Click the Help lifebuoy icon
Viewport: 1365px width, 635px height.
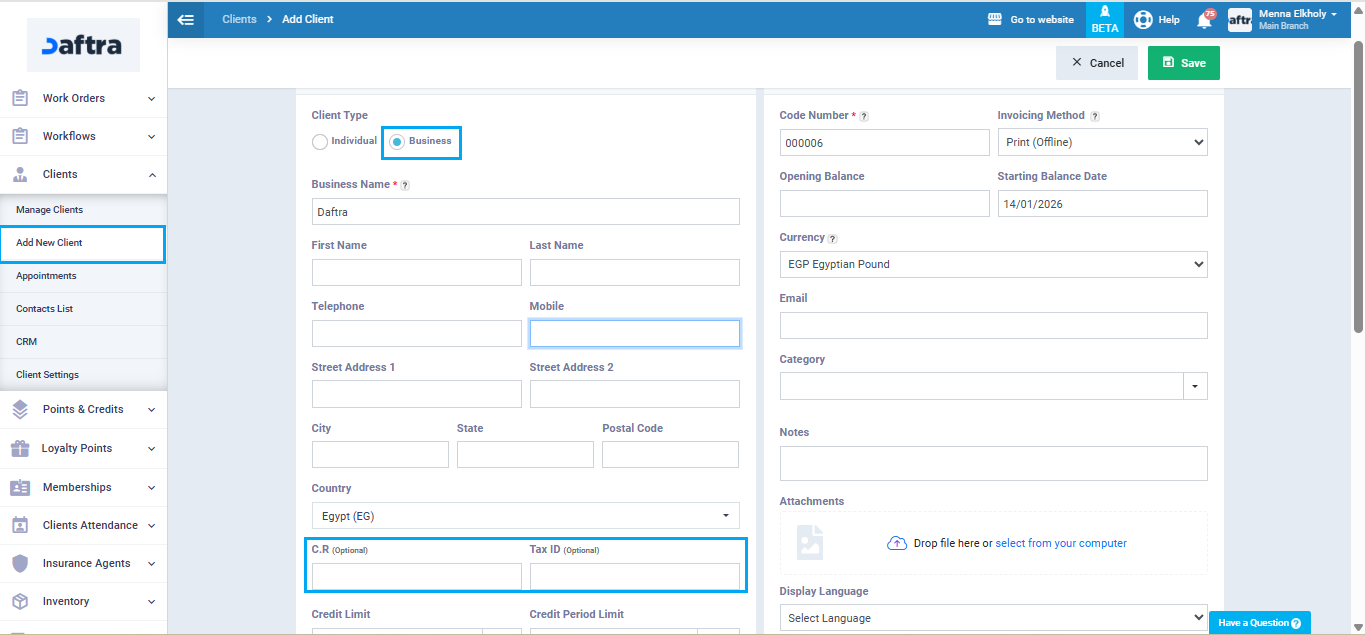tap(1143, 20)
